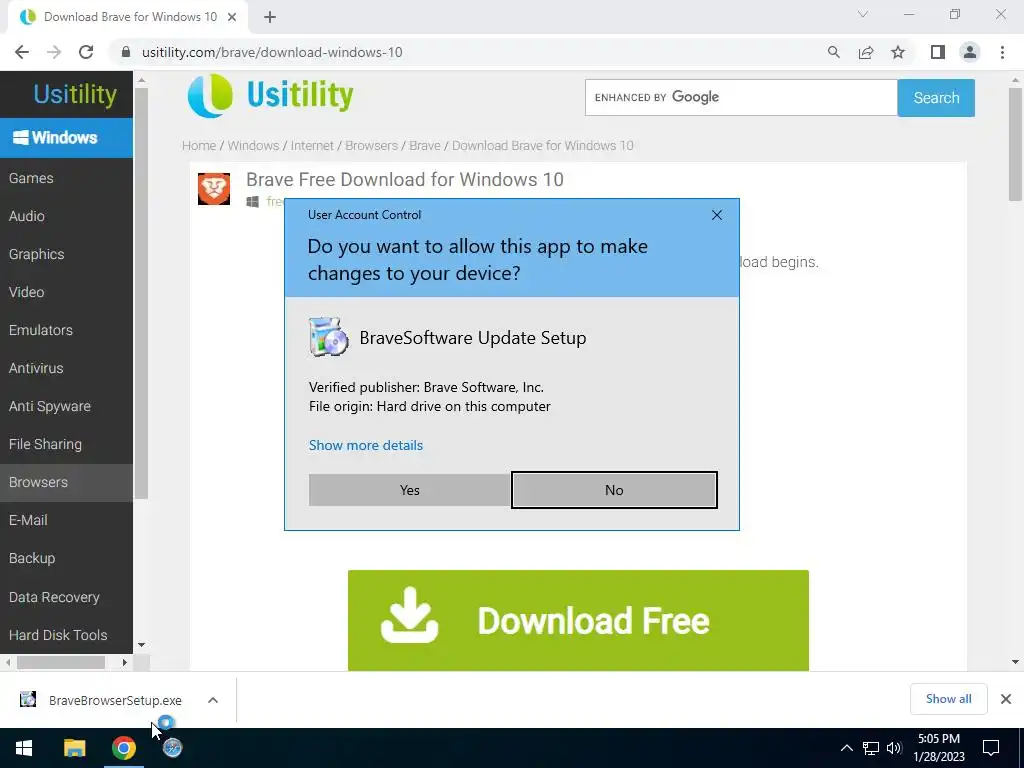
Task: Click Yes to allow the app
Action: point(409,490)
